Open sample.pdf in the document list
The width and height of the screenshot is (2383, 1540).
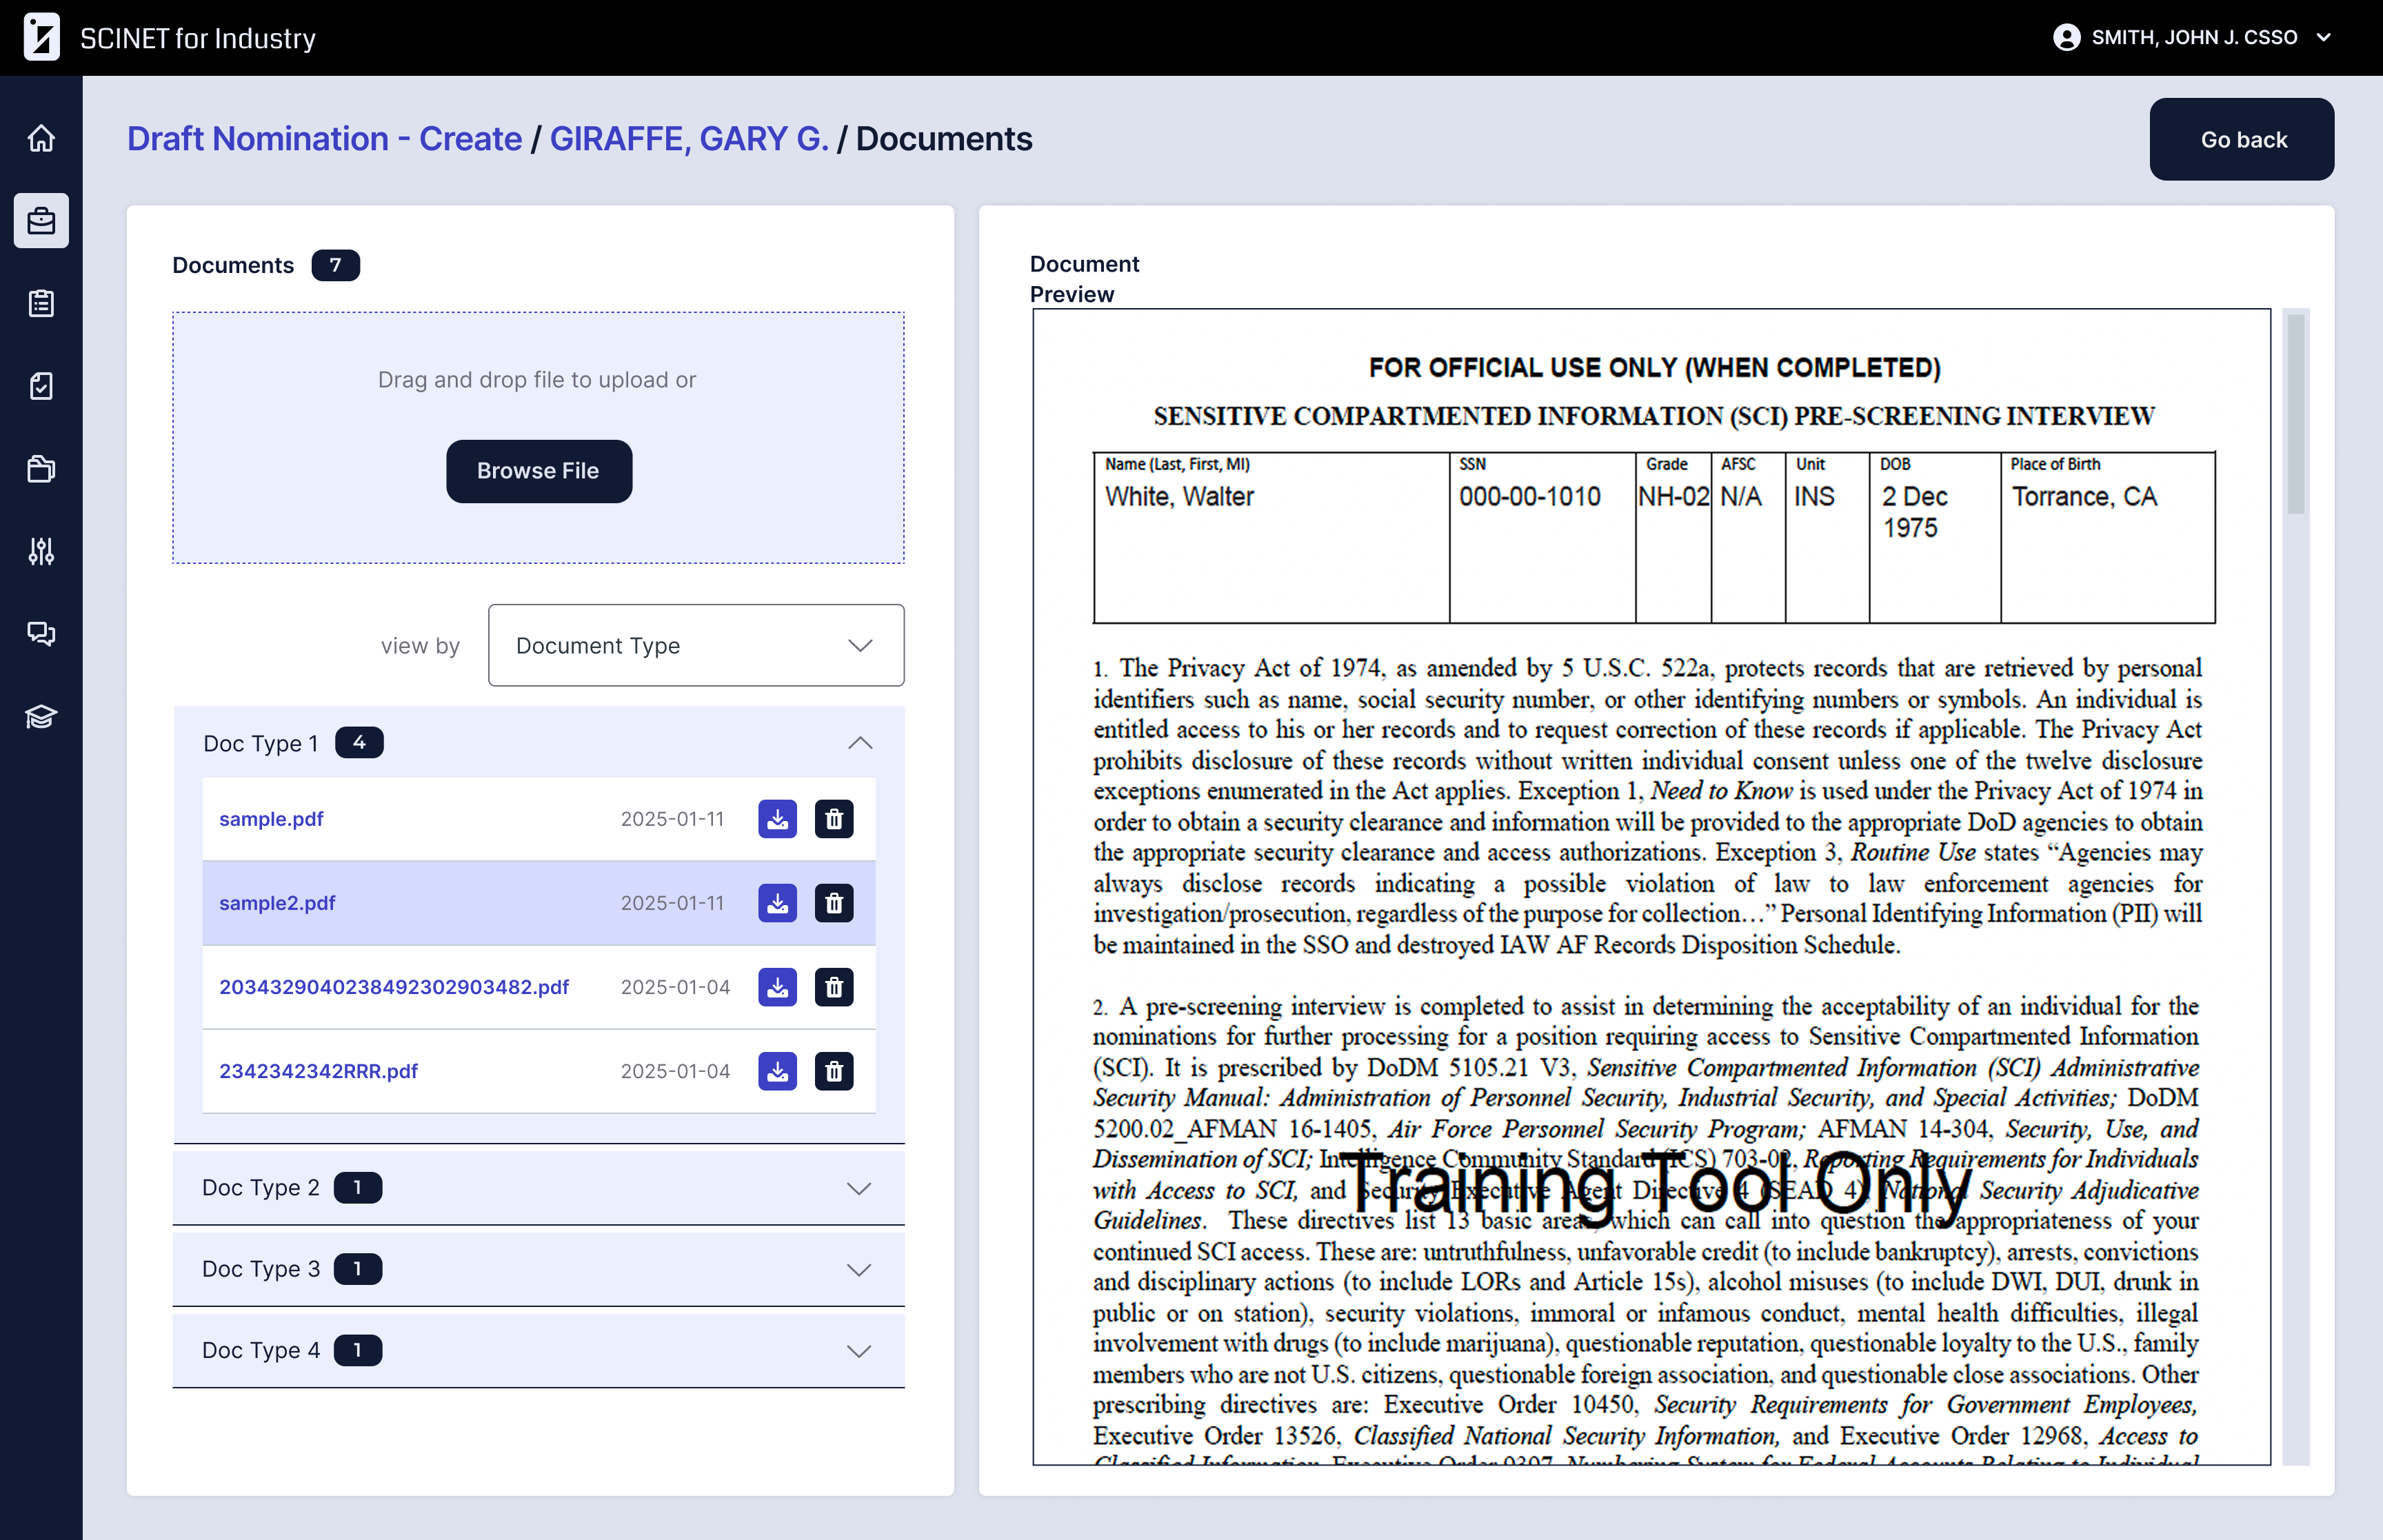pos(271,819)
